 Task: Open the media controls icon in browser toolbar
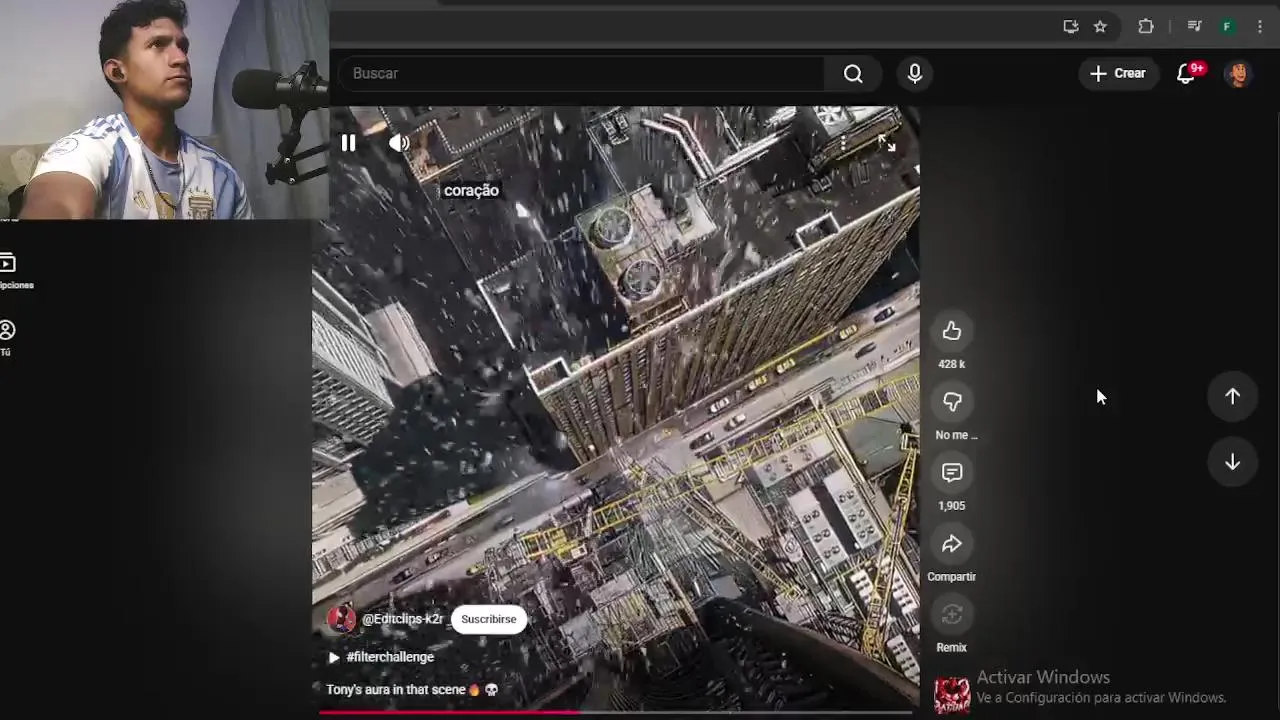1194,27
